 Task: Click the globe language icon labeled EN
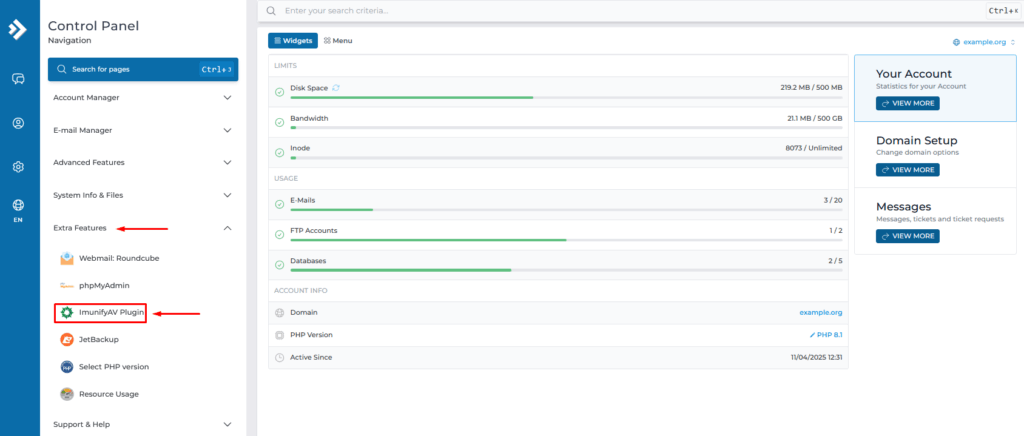pyautogui.click(x=18, y=209)
